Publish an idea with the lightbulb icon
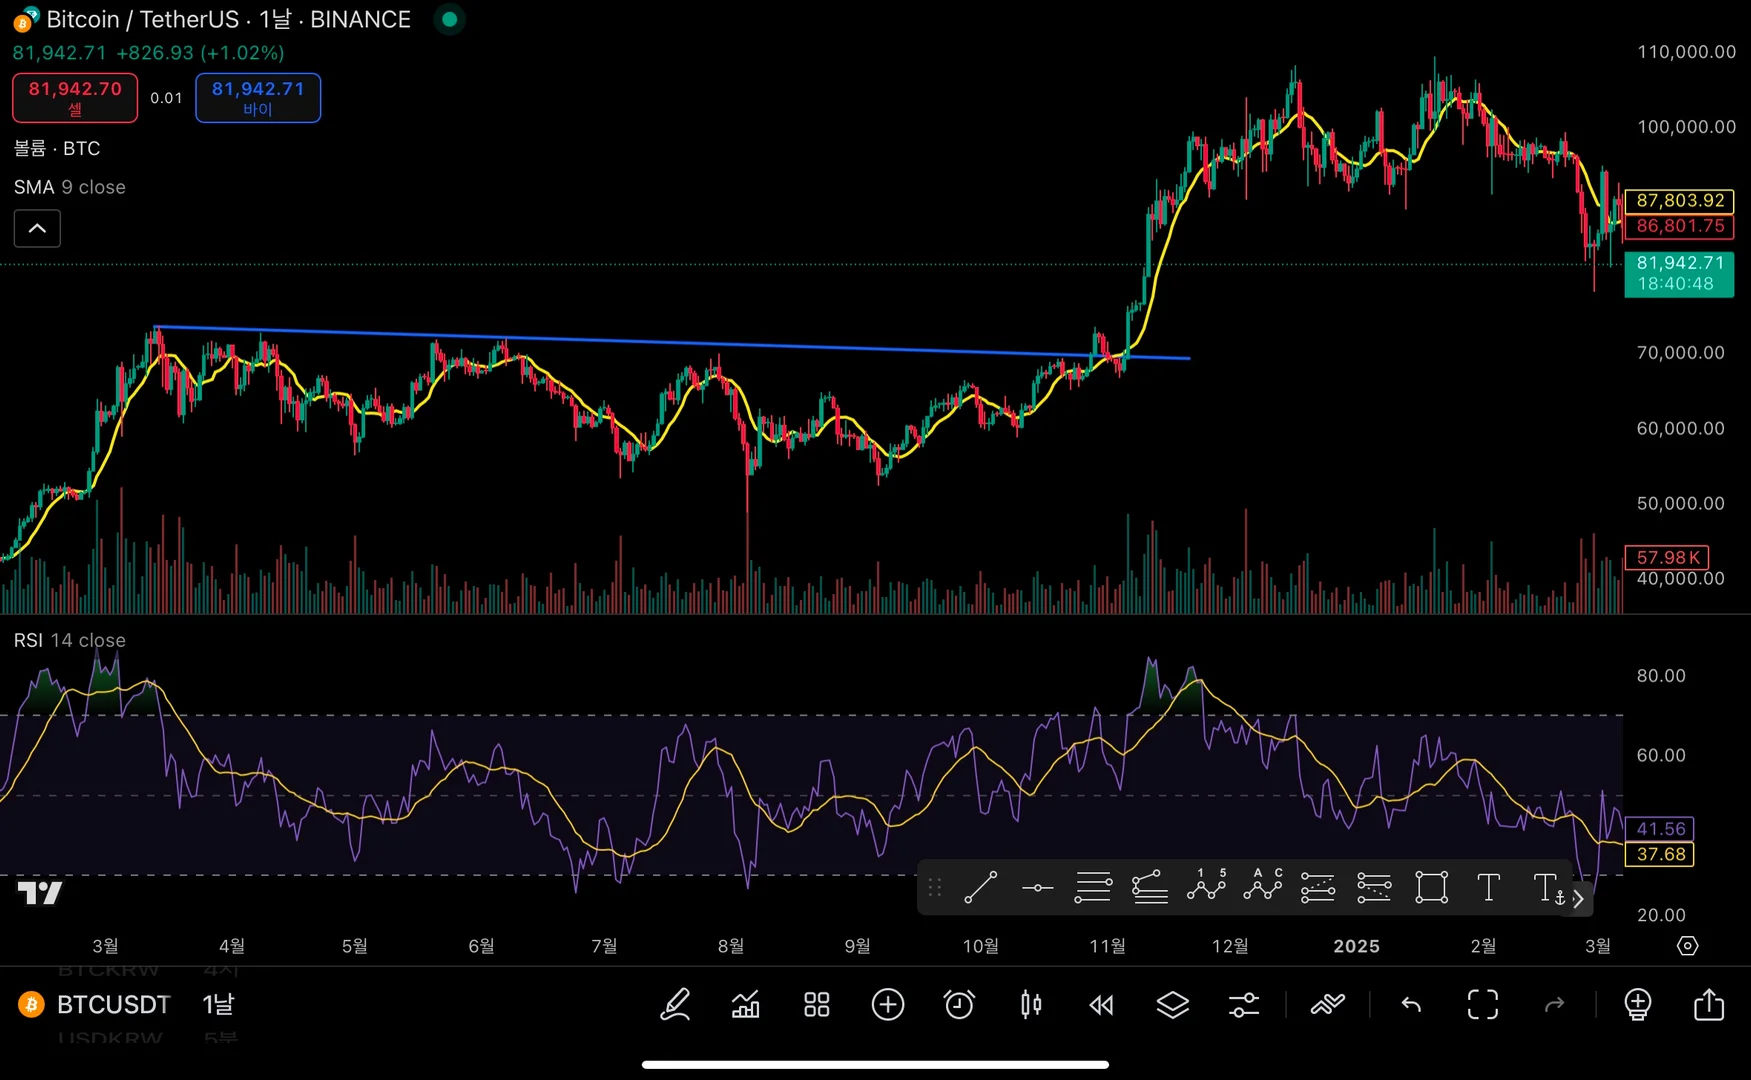 (1638, 1004)
